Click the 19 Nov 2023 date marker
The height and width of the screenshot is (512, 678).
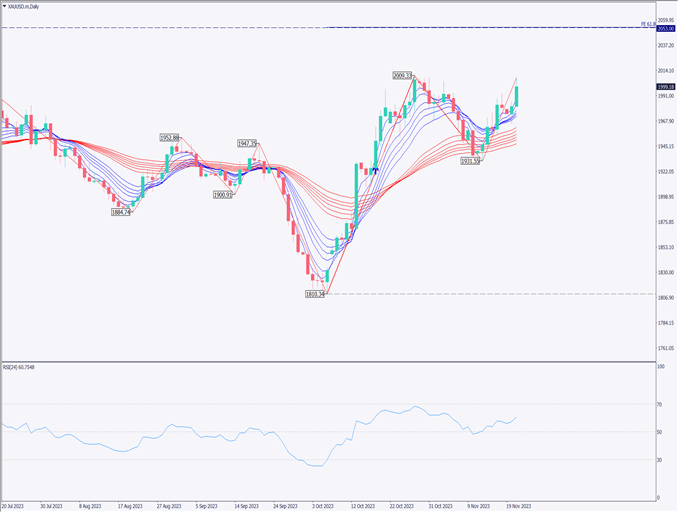pos(518,506)
